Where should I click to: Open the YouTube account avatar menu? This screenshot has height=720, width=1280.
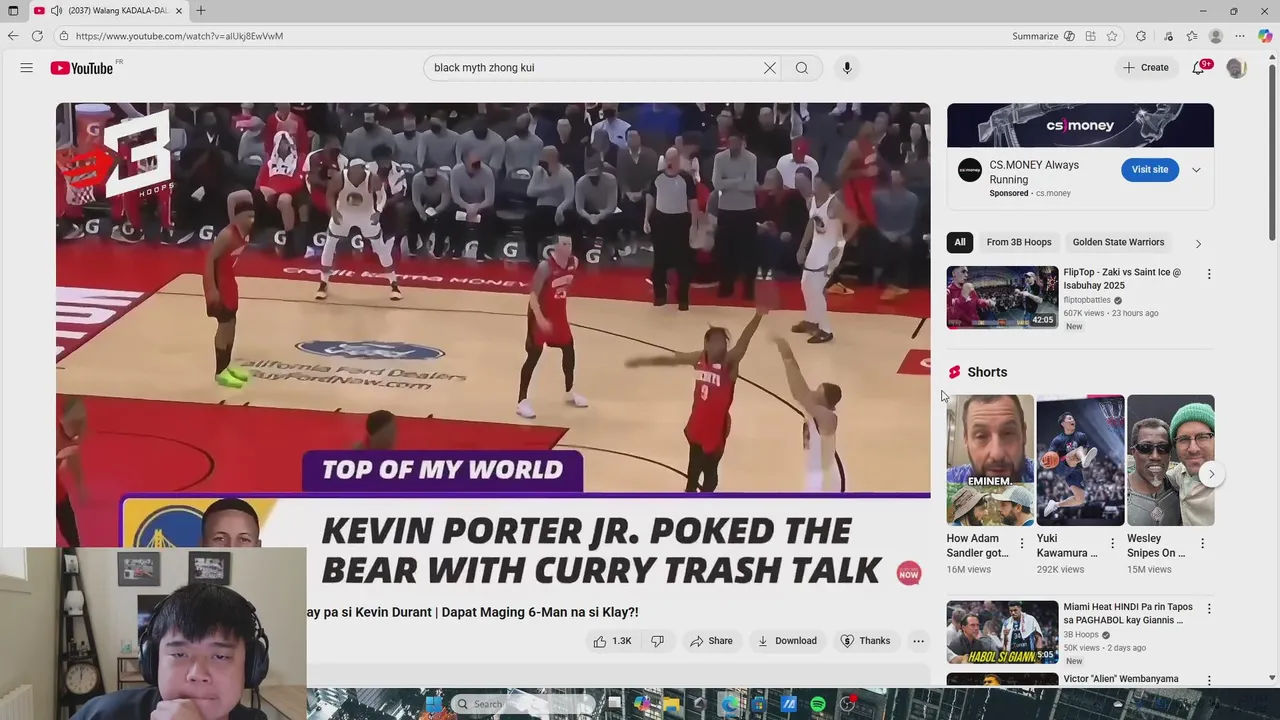point(1237,68)
